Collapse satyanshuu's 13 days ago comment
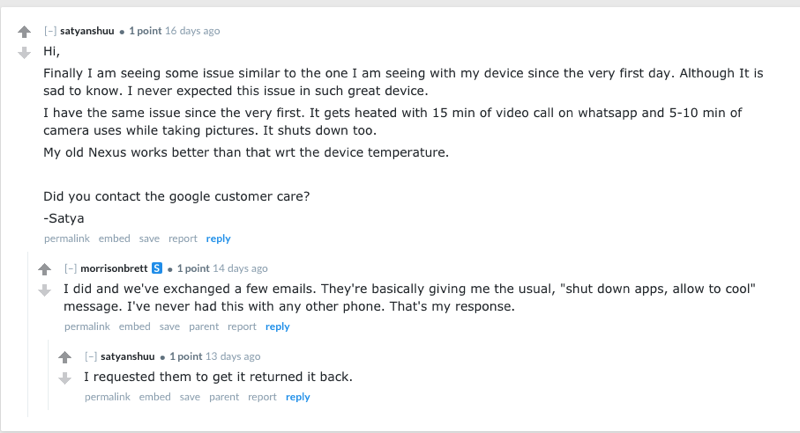800x433 pixels. [91, 356]
